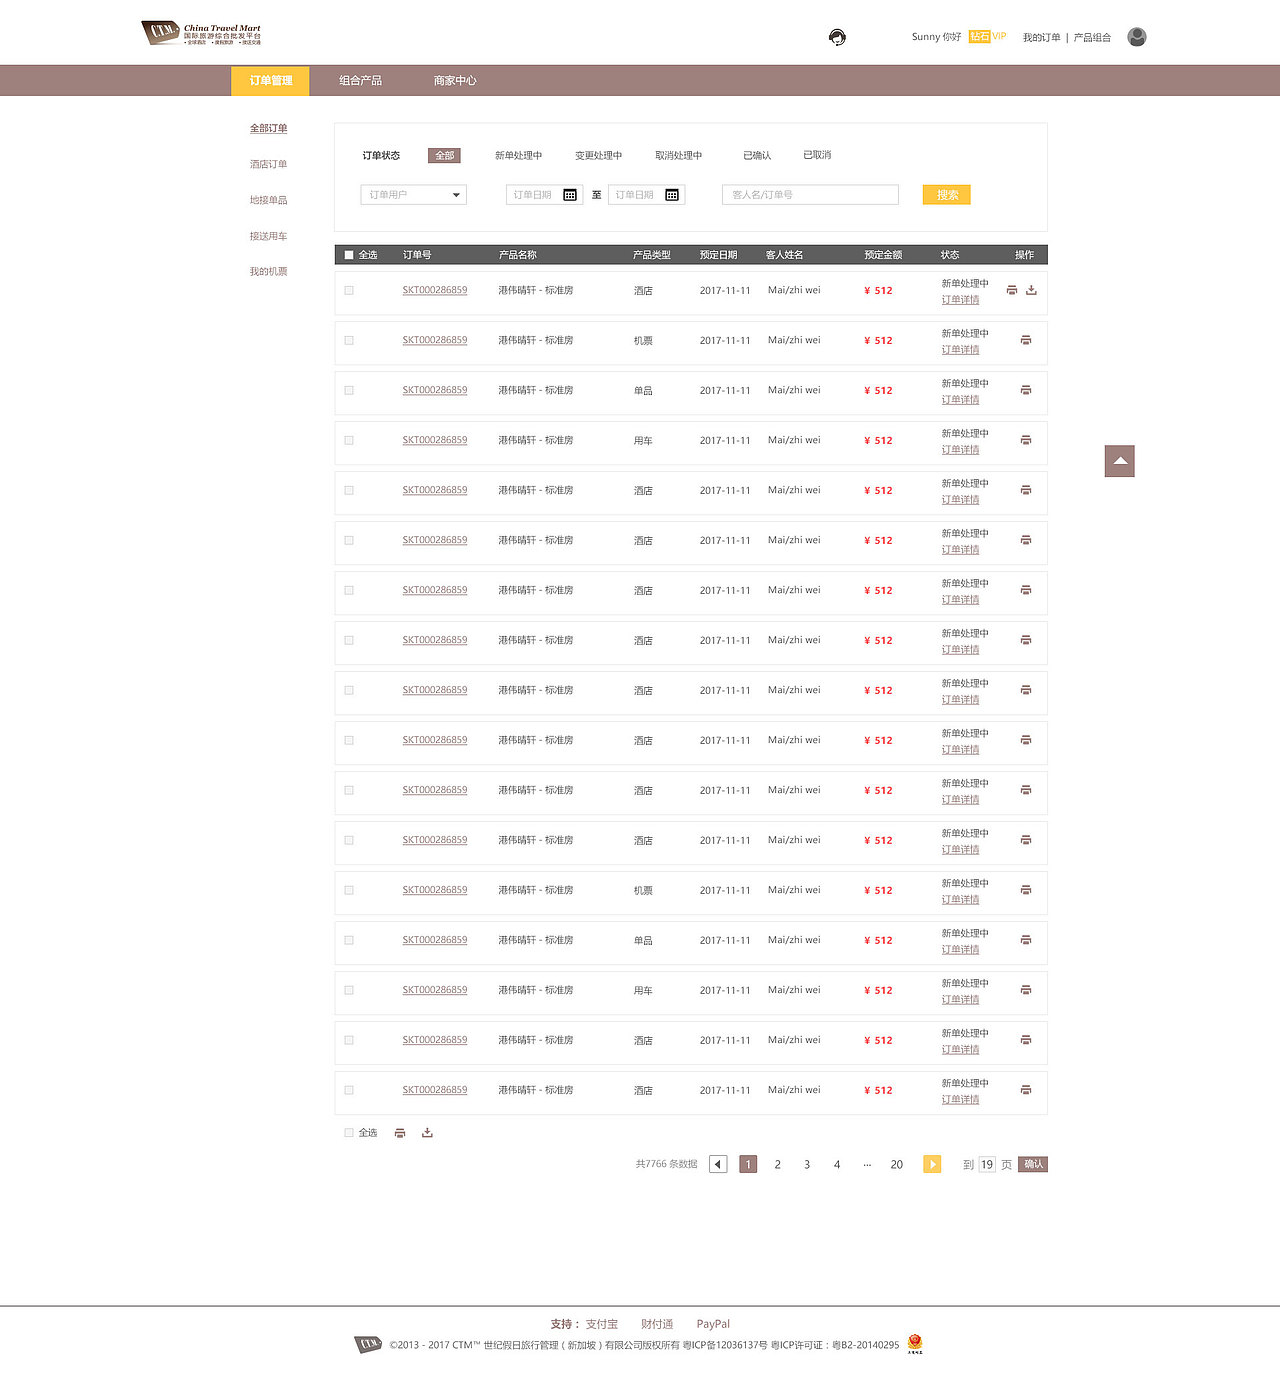Image resolution: width=1280 pixels, height=1387 pixels.
Task: Click the CTM footer logo
Action: (369, 1344)
